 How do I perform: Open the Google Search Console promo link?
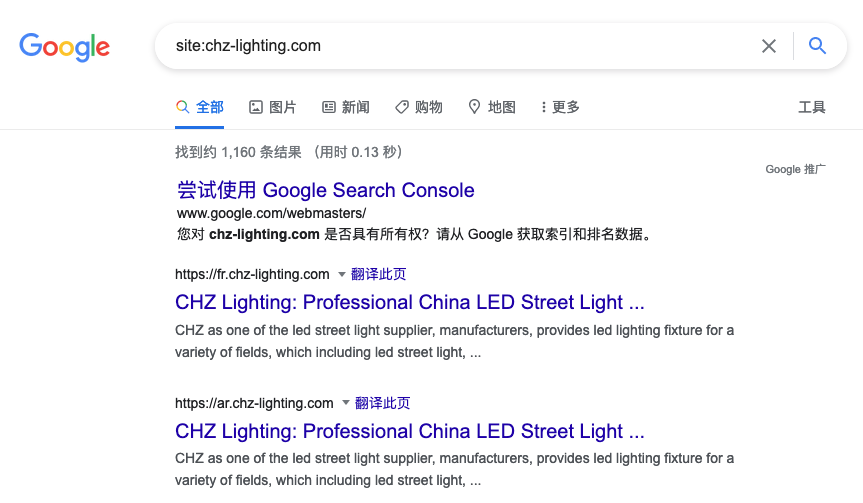pyautogui.click(x=326, y=190)
